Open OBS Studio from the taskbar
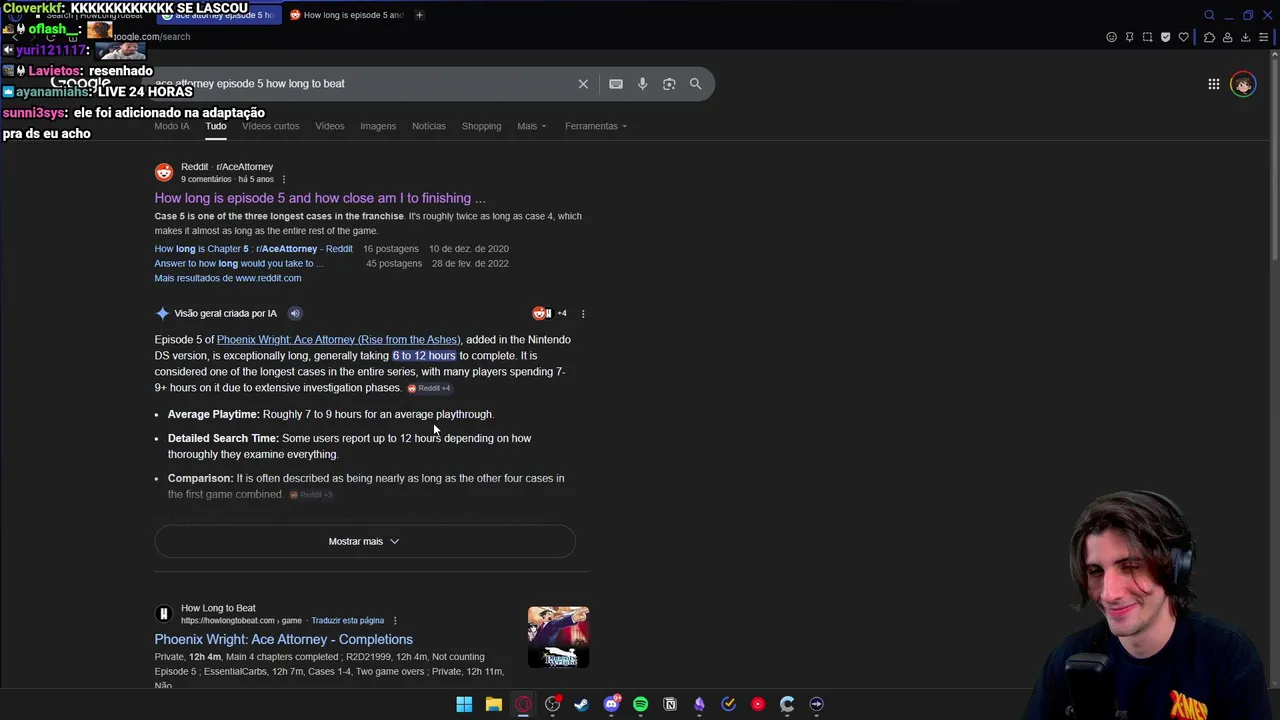The height and width of the screenshot is (720, 1280). [552, 704]
